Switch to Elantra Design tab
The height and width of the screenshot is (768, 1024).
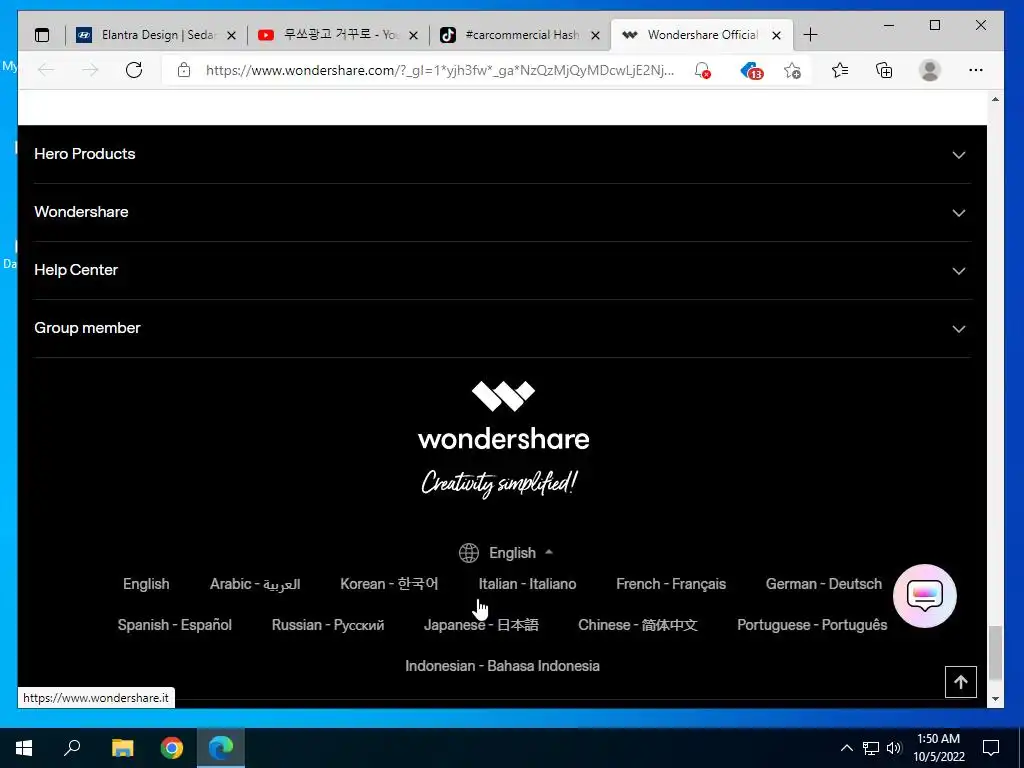155,35
